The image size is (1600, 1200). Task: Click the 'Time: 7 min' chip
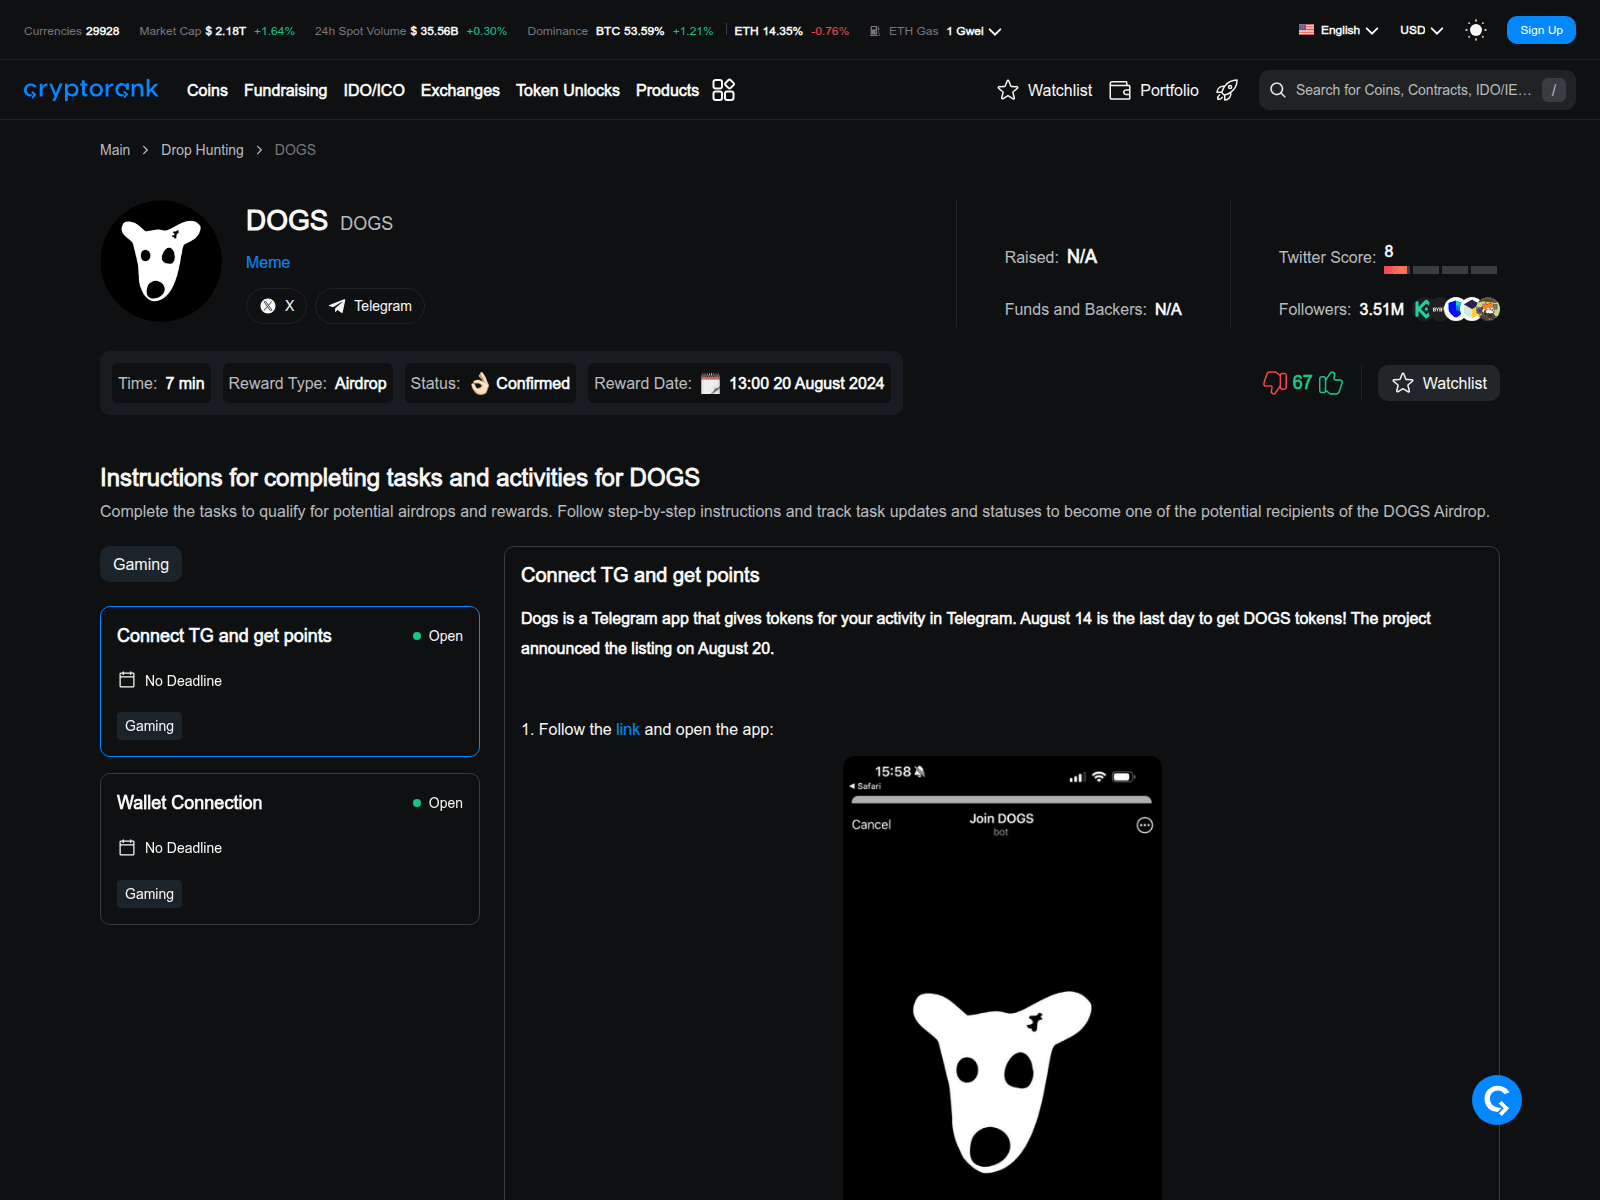pyautogui.click(x=161, y=383)
